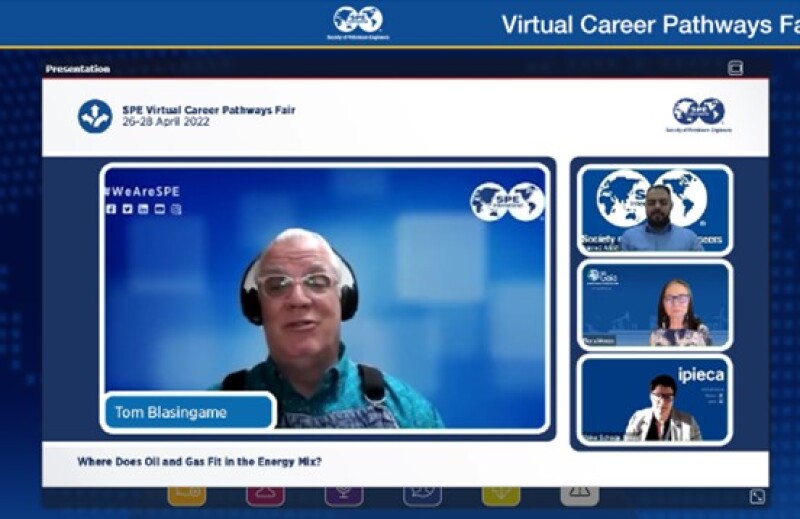The height and width of the screenshot is (519, 800).
Task: Click the SPE logo in the top header
Action: pos(358,21)
